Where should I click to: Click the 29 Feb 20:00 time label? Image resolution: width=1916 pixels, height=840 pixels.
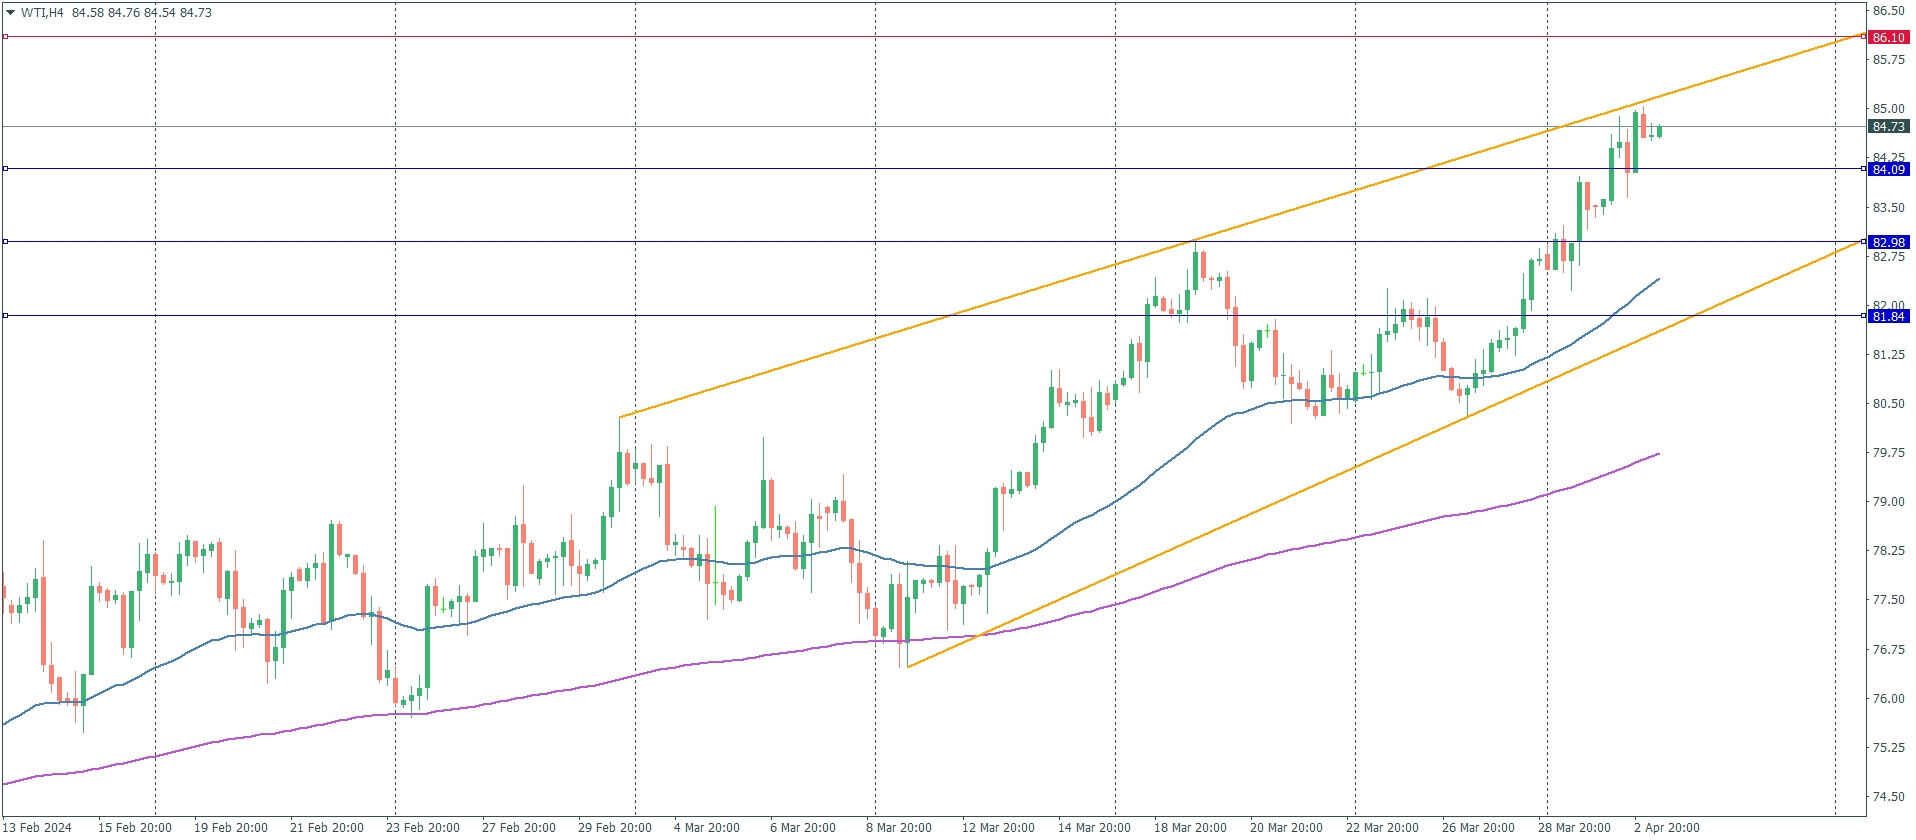[x=614, y=827]
